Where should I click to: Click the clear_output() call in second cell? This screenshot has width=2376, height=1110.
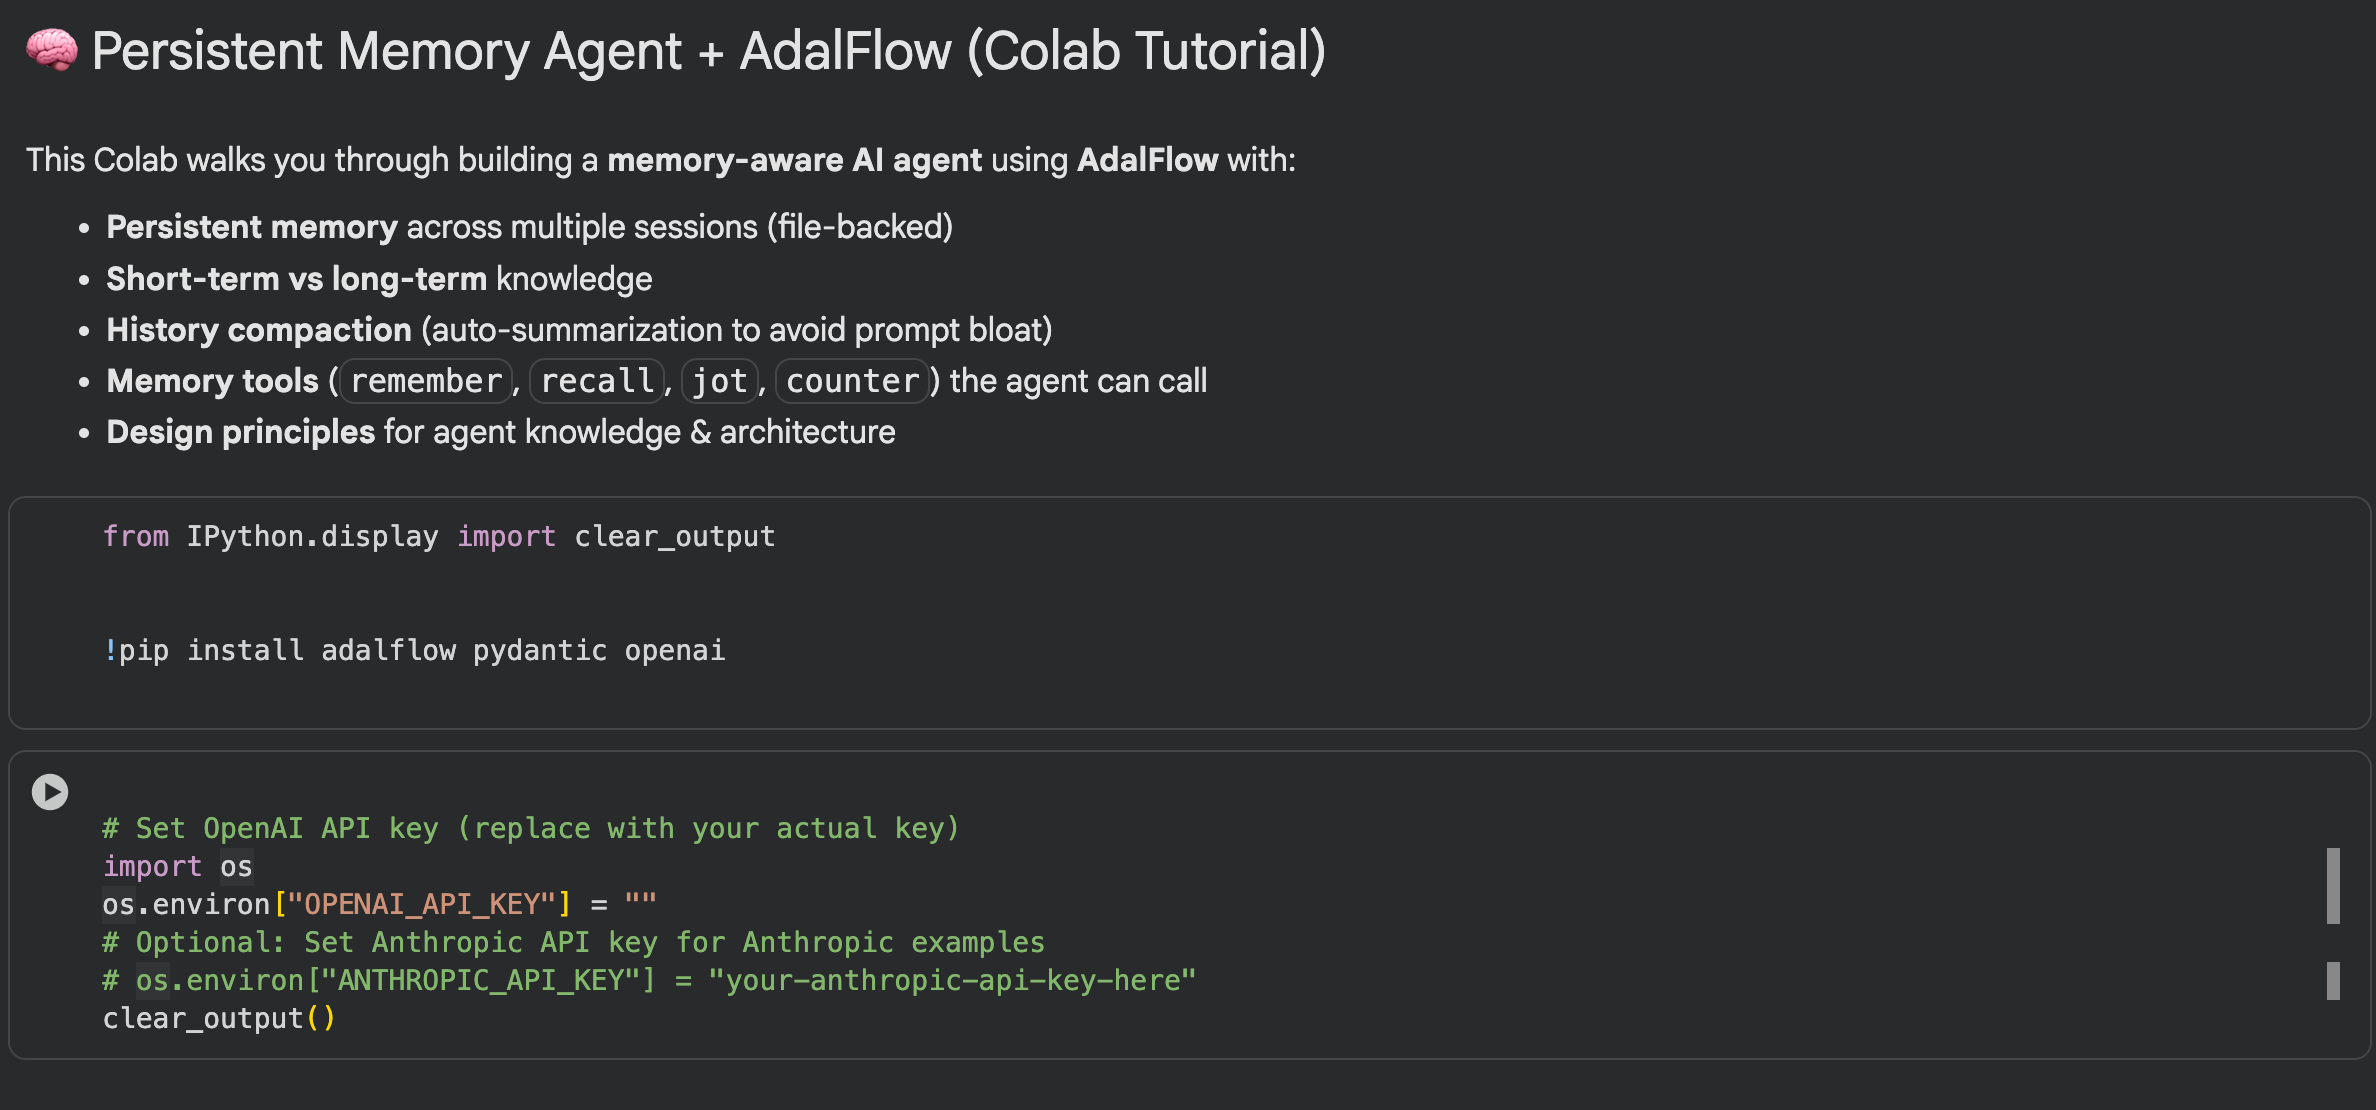coord(218,1019)
